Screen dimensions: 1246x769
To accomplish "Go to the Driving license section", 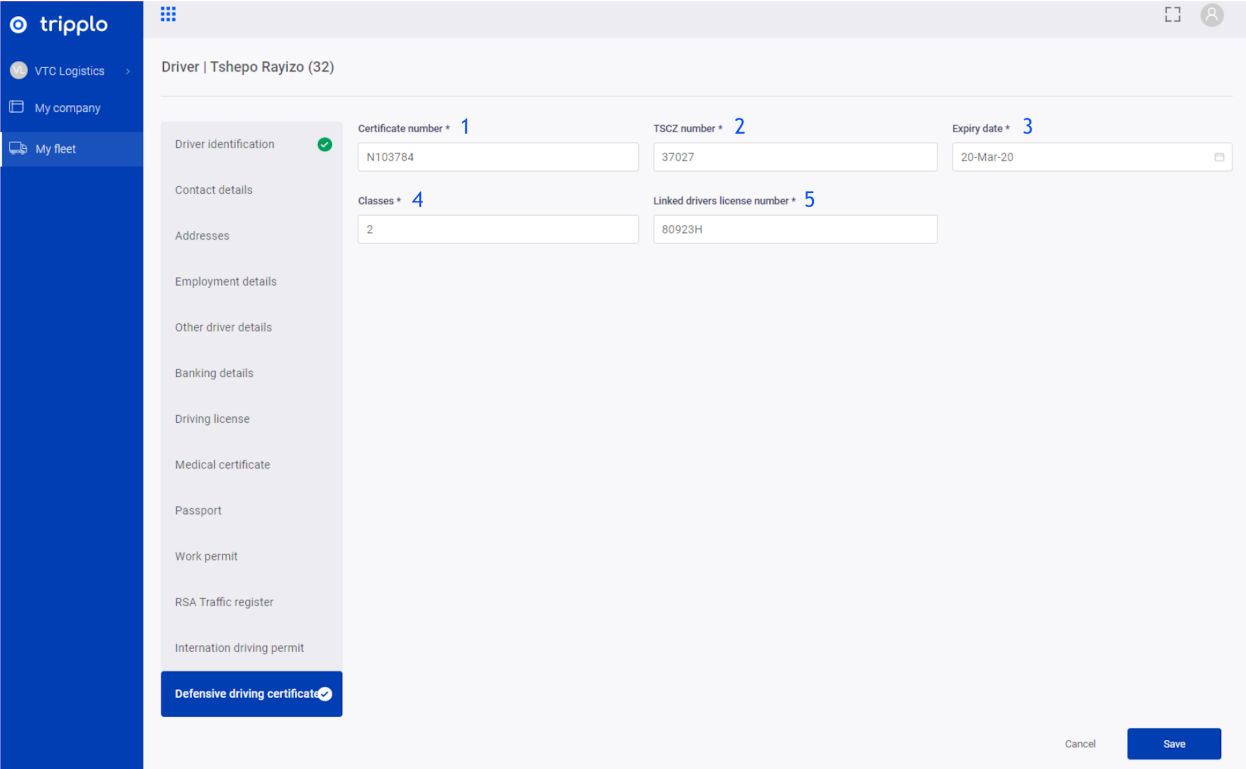I will click(x=212, y=419).
